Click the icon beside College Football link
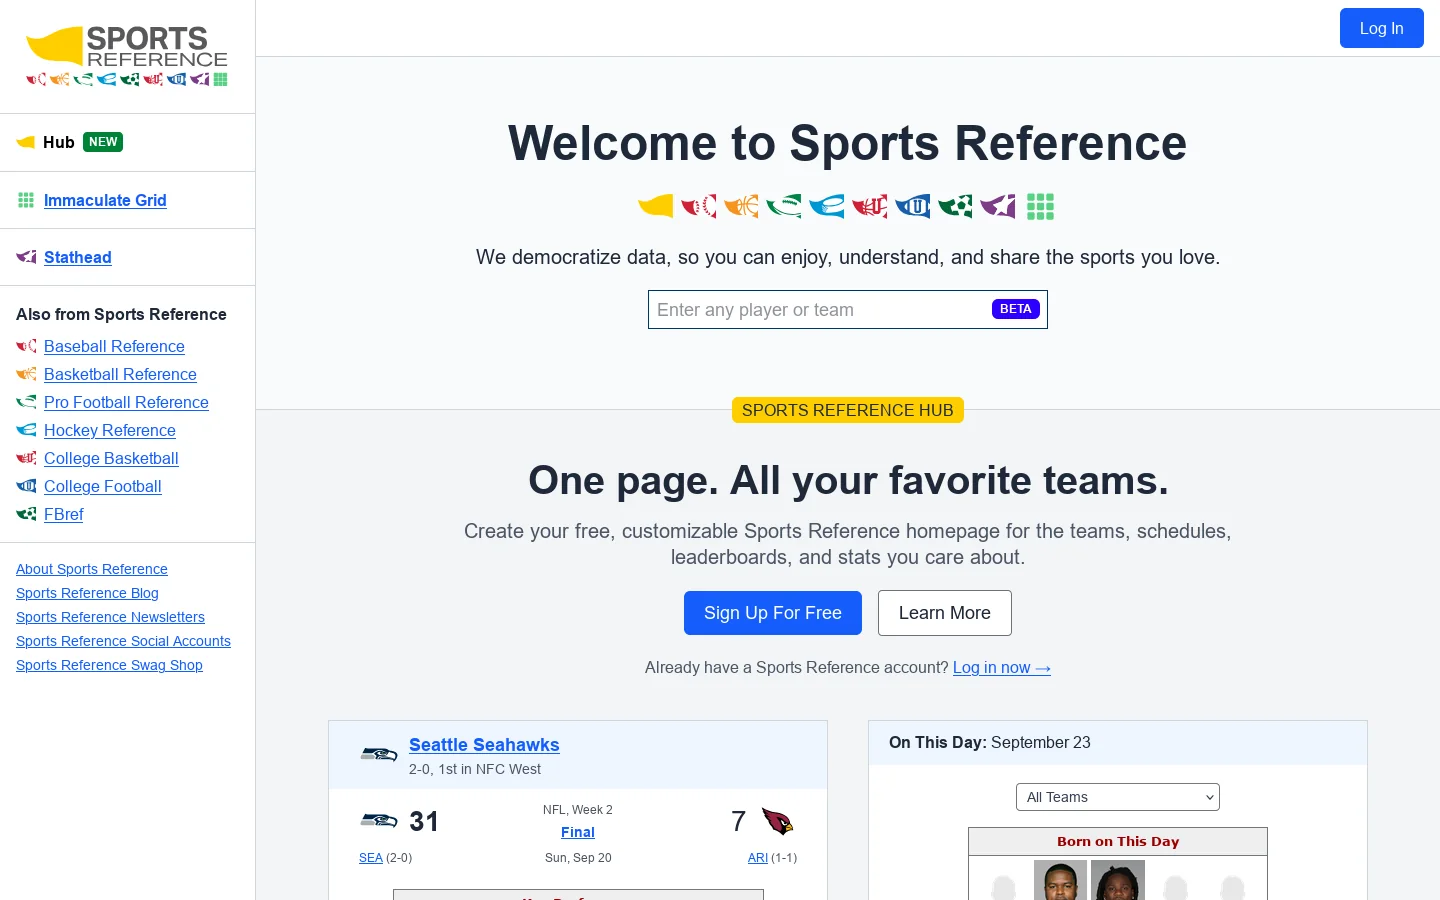The height and width of the screenshot is (900, 1440). click(26, 486)
